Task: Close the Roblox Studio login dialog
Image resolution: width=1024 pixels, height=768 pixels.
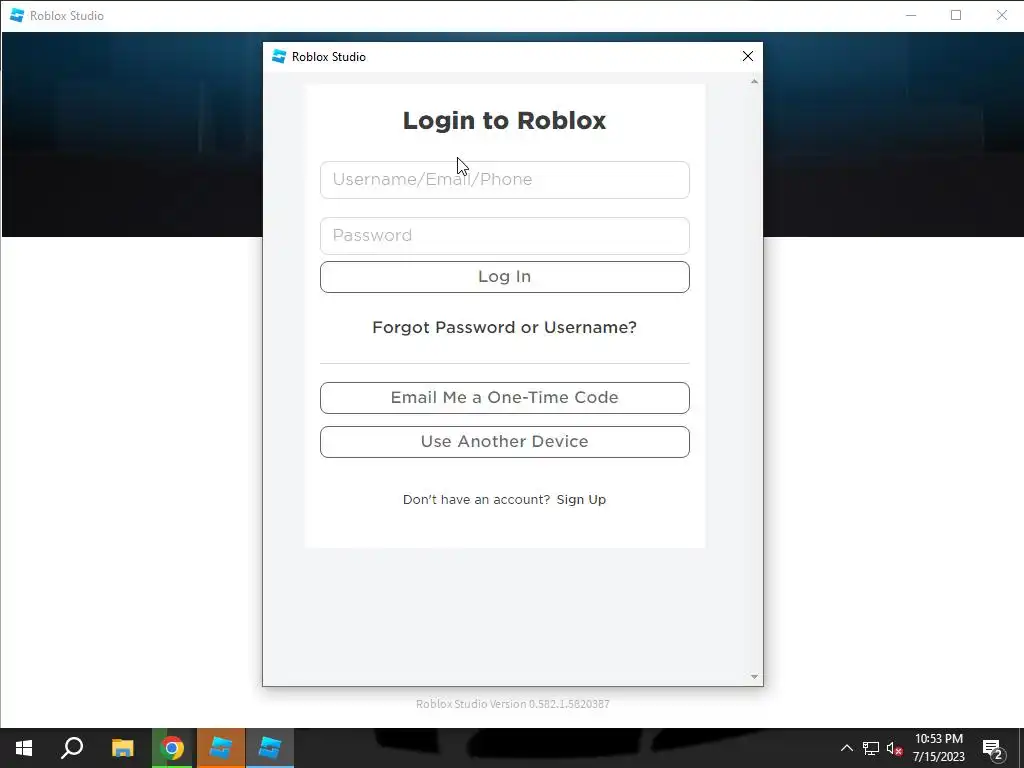Action: 748,56
